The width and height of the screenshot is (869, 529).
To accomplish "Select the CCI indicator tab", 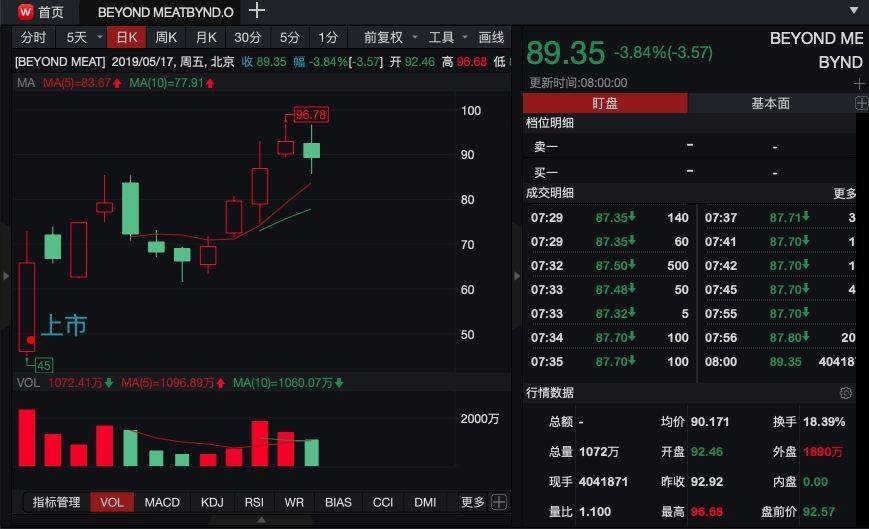I will 382,502.
